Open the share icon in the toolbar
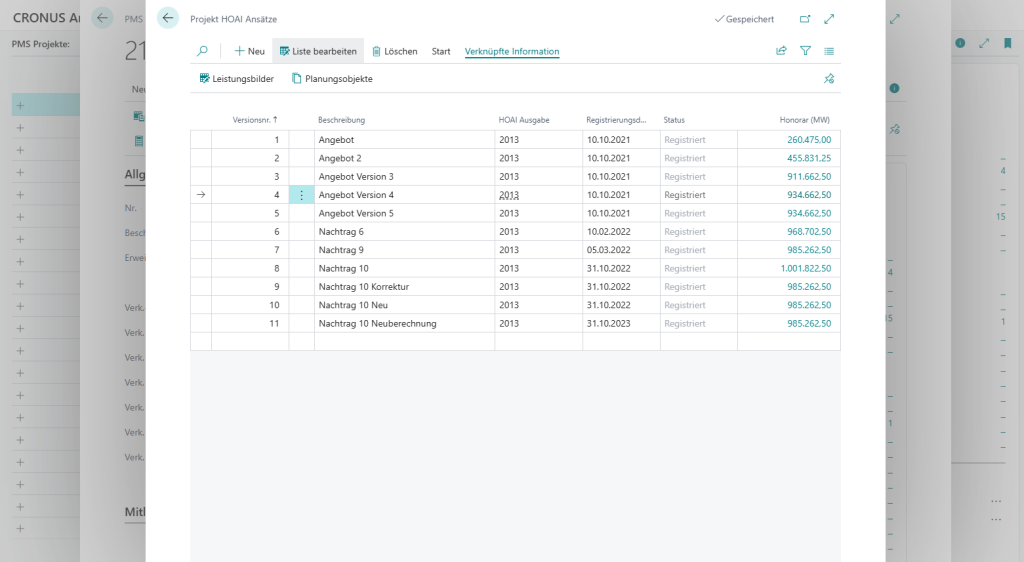 [781, 50]
